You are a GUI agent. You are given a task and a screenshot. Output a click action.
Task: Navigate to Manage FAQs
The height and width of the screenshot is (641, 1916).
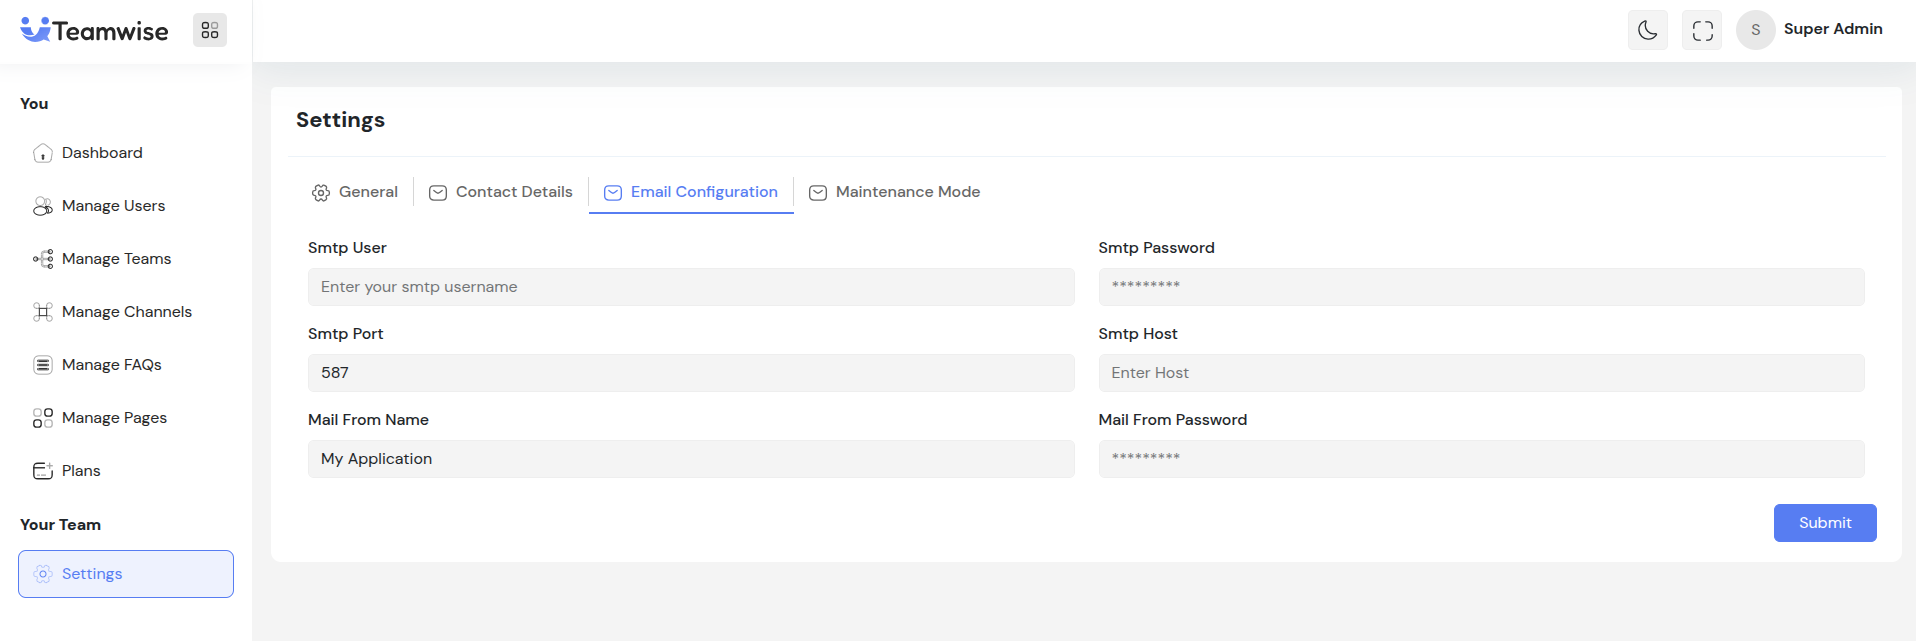coord(111,365)
